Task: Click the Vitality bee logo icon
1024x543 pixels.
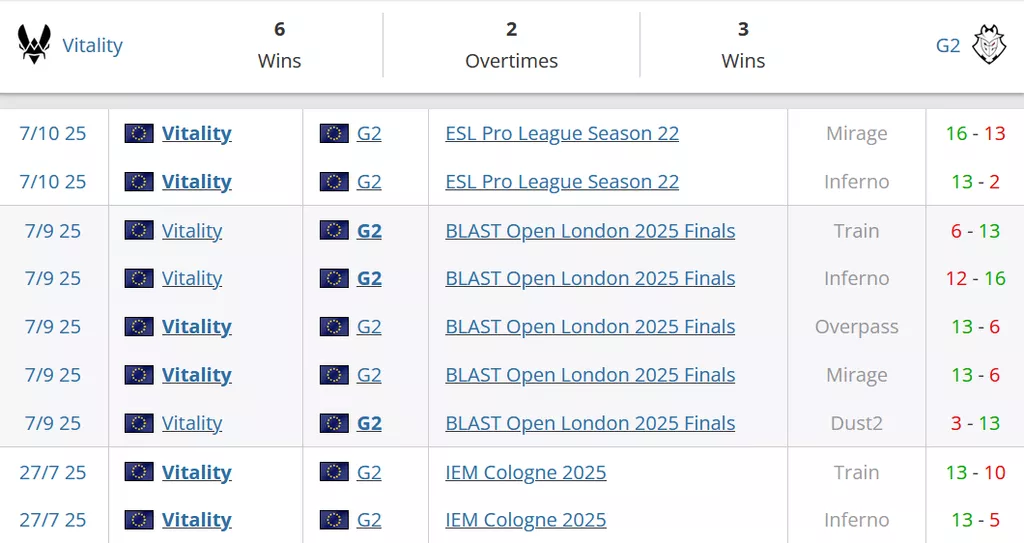Action: click(34, 45)
